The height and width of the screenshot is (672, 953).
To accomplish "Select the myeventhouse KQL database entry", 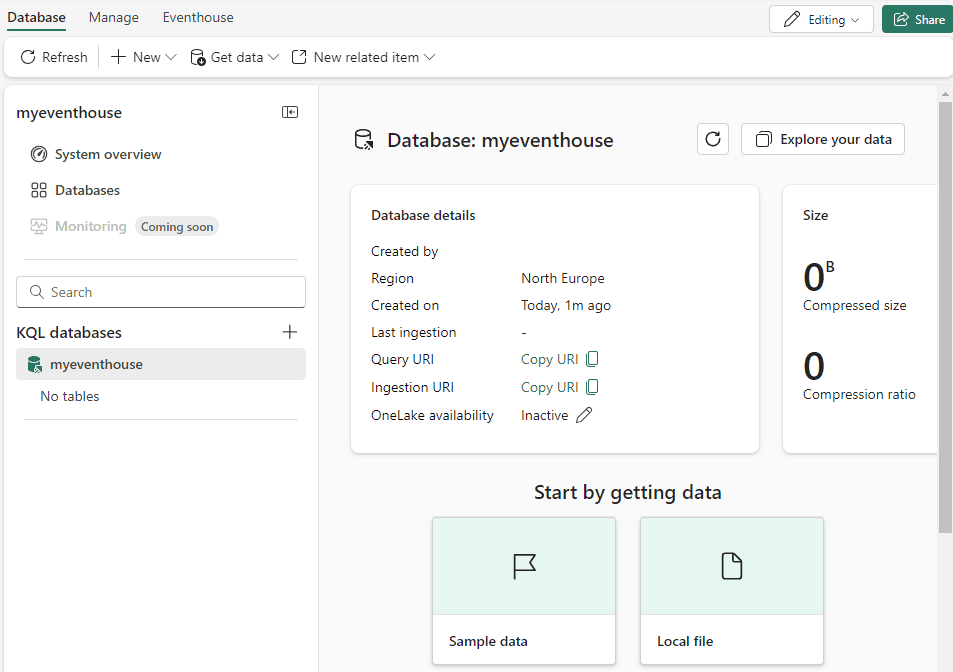I will pos(161,365).
